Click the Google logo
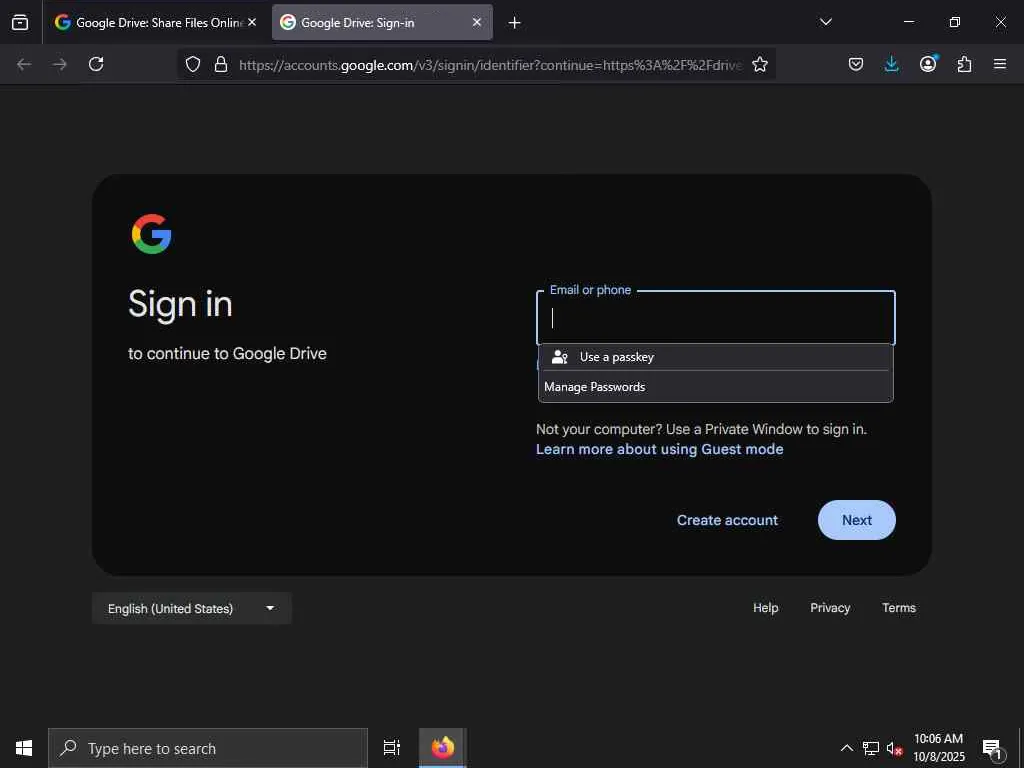1024x768 pixels. [x=152, y=234]
